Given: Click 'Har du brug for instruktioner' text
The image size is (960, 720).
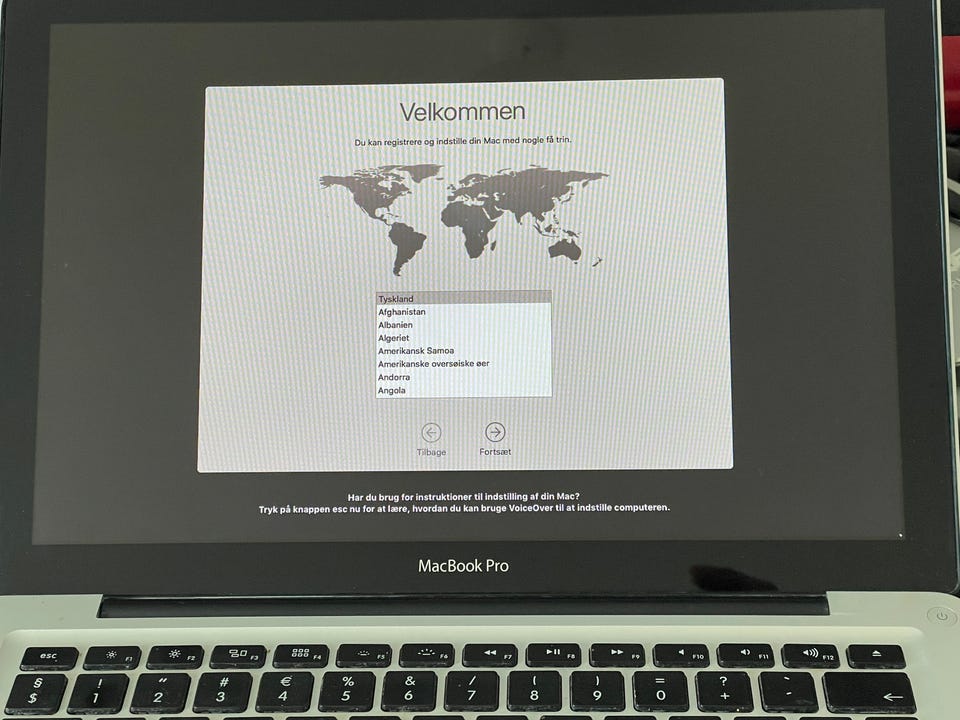Looking at the screenshot, I should pos(463,497).
